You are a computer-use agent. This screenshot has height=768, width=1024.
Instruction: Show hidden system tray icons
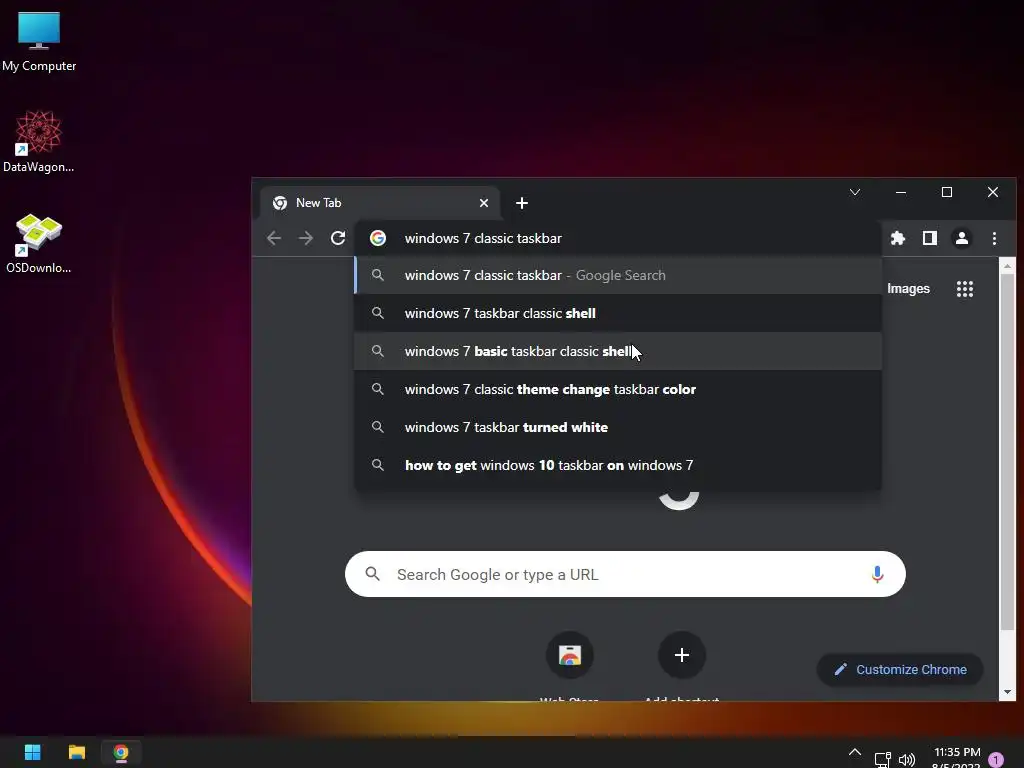point(854,752)
